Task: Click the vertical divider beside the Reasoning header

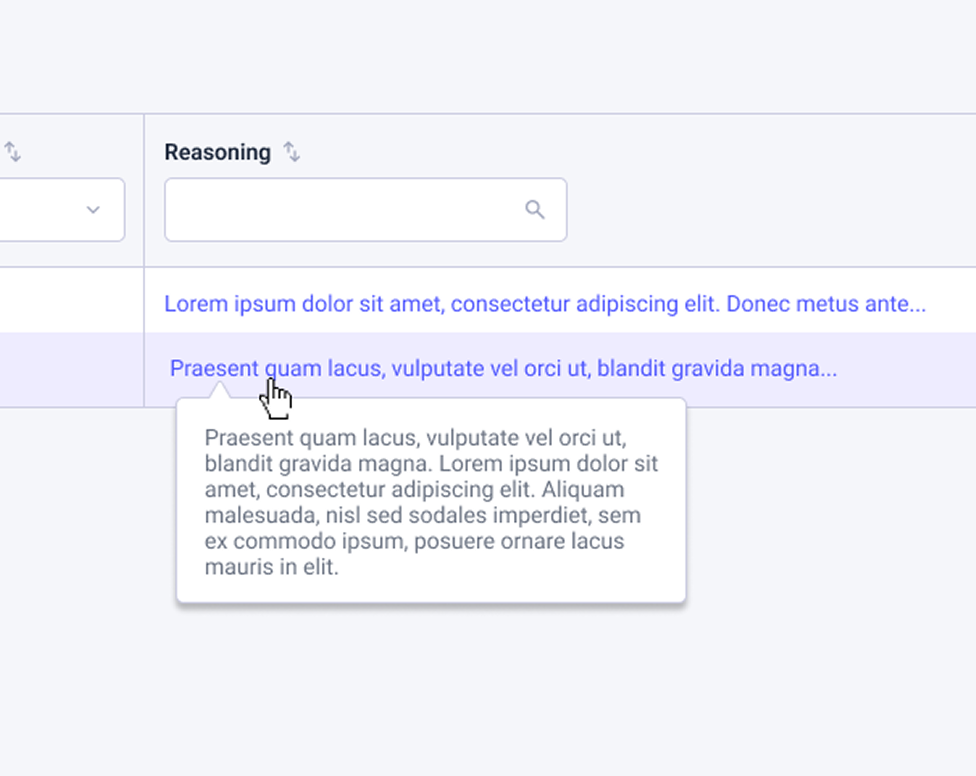Action: [x=144, y=190]
